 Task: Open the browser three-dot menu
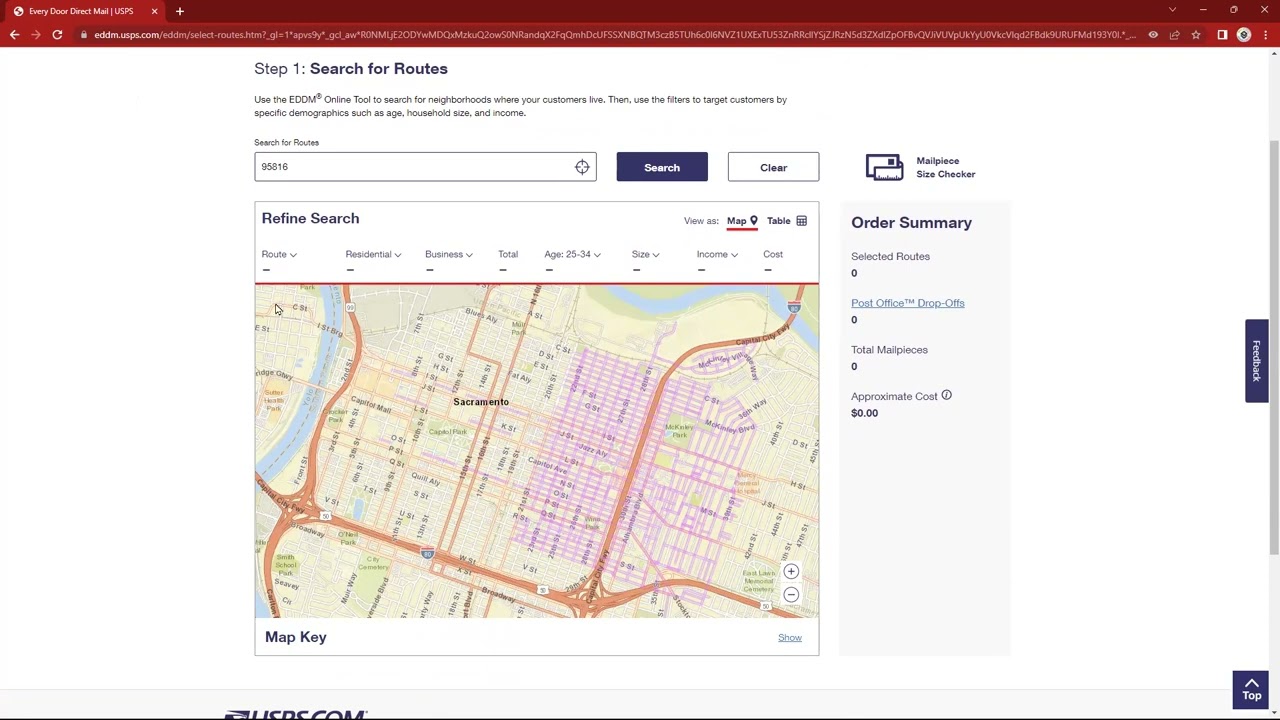[x=1266, y=35]
